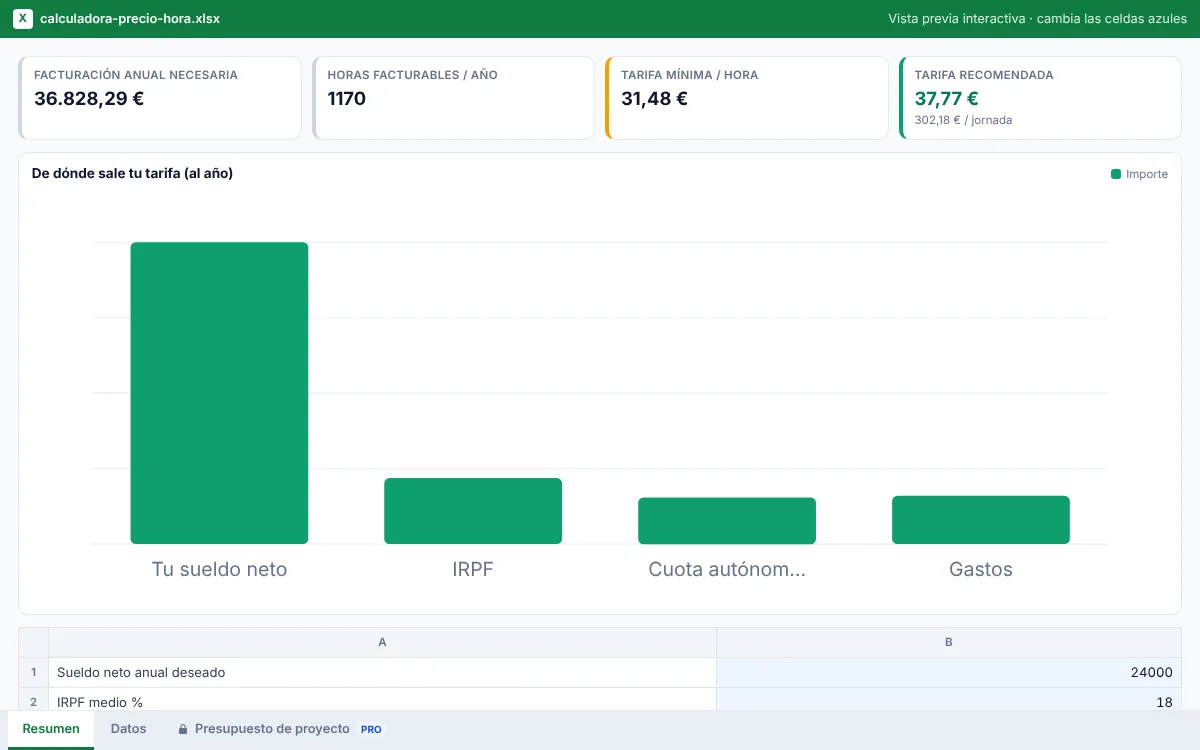Click the 37,77 € recommended rate value
The width and height of the screenshot is (1200, 750).
coord(946,98)
